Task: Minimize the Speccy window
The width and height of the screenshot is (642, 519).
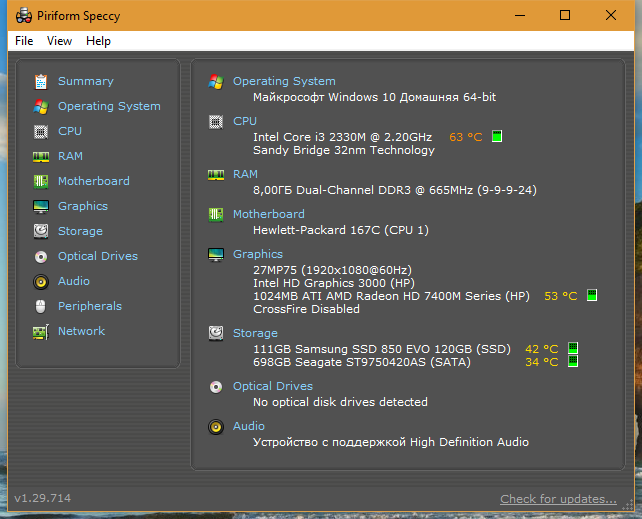Action: point(520,16)
